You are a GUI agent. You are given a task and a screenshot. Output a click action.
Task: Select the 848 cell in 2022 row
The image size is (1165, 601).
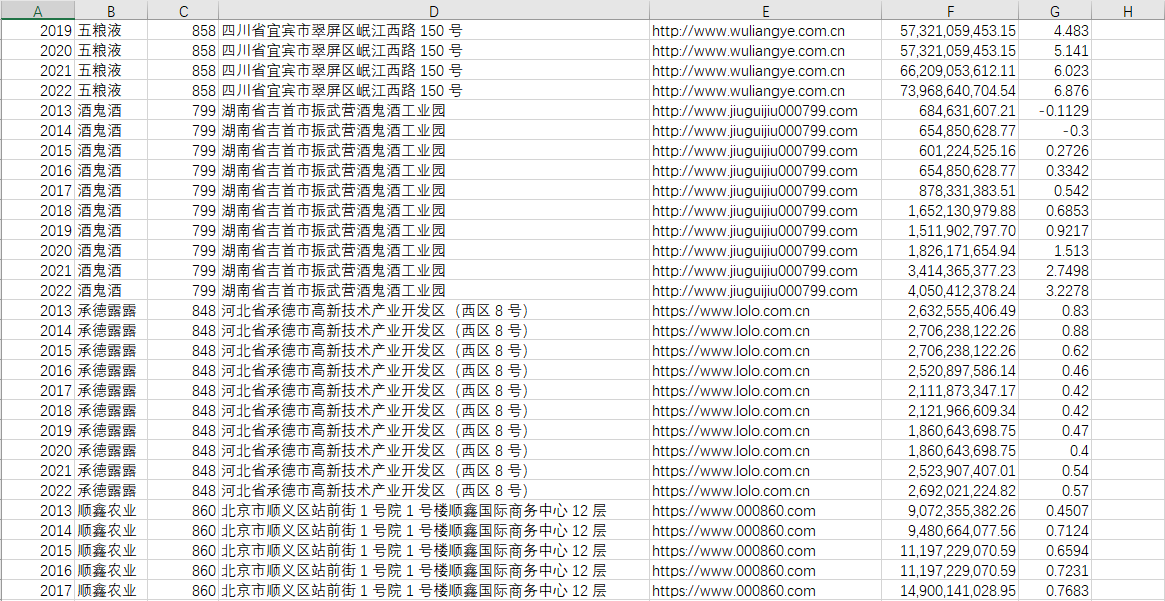[x=183, y=491]
